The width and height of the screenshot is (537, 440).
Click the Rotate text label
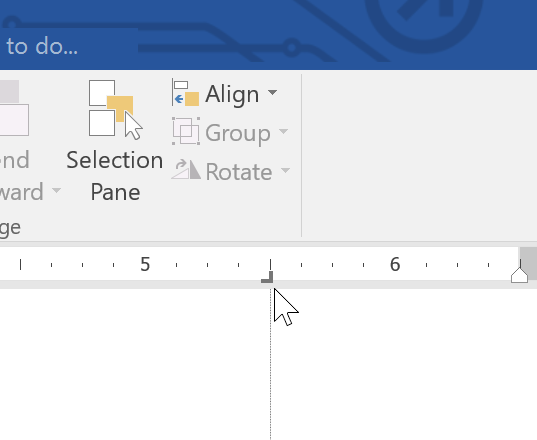point(239,171)
